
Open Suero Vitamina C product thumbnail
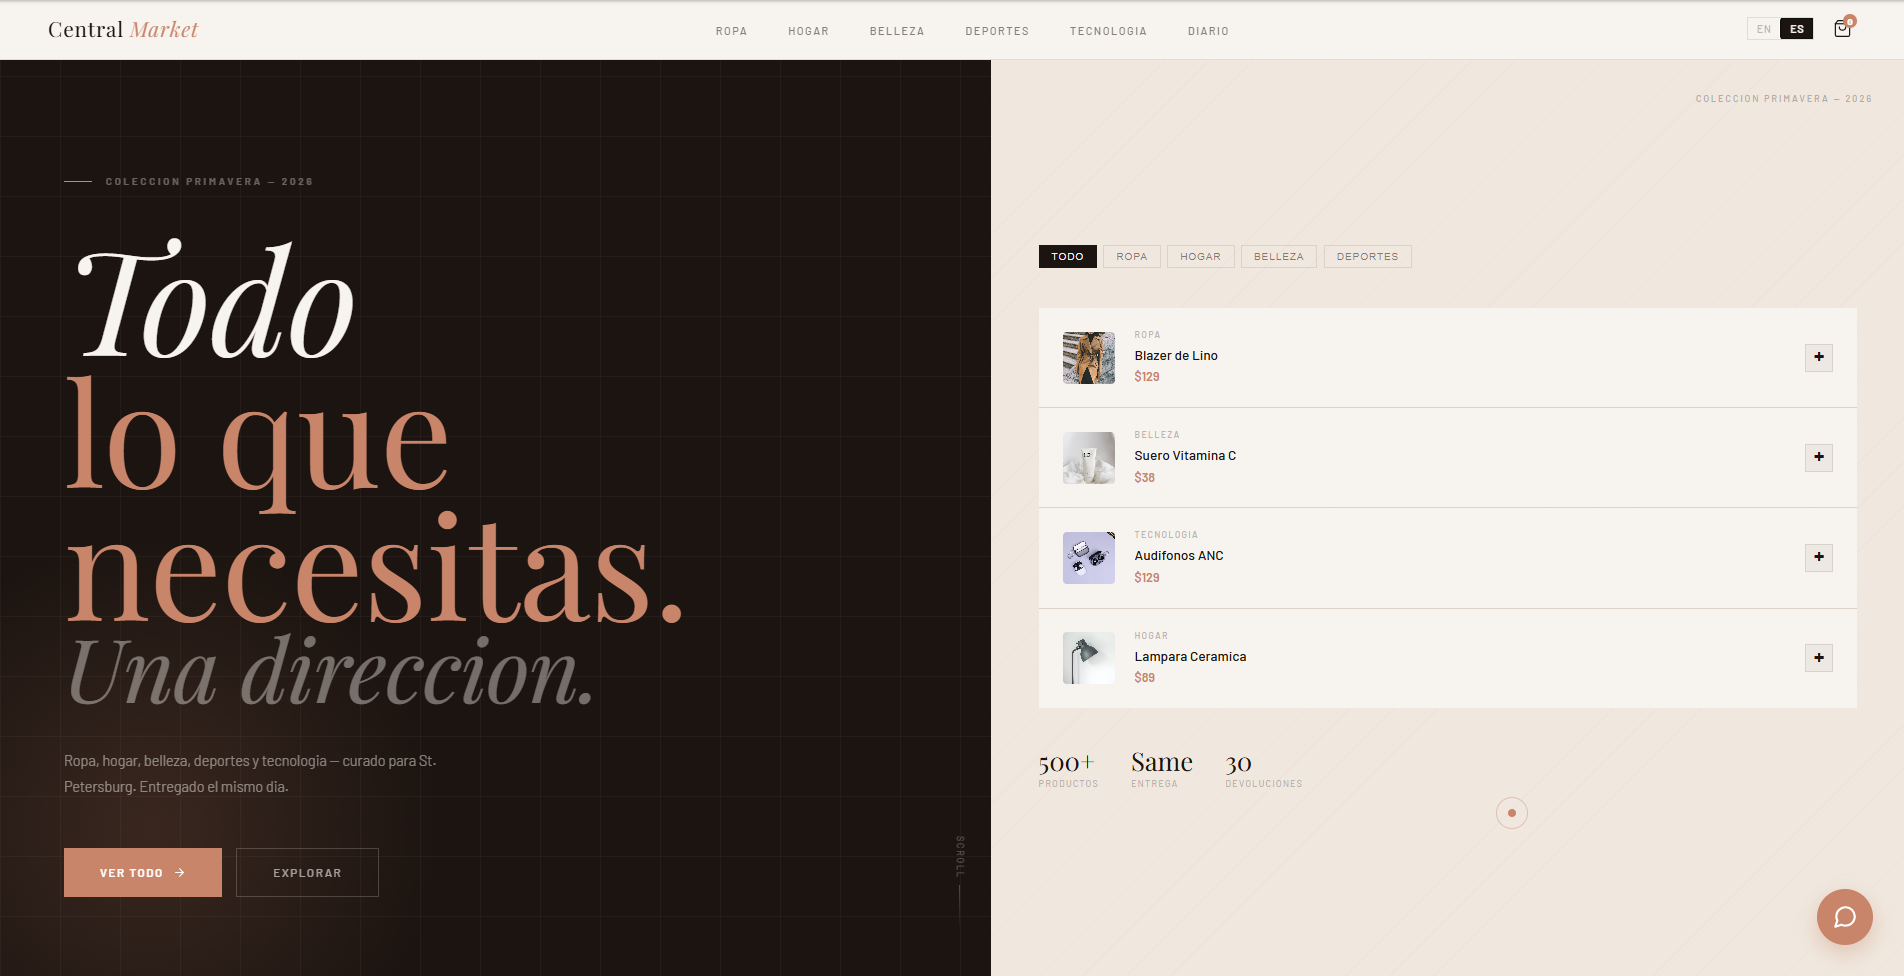coord(1089,458)
